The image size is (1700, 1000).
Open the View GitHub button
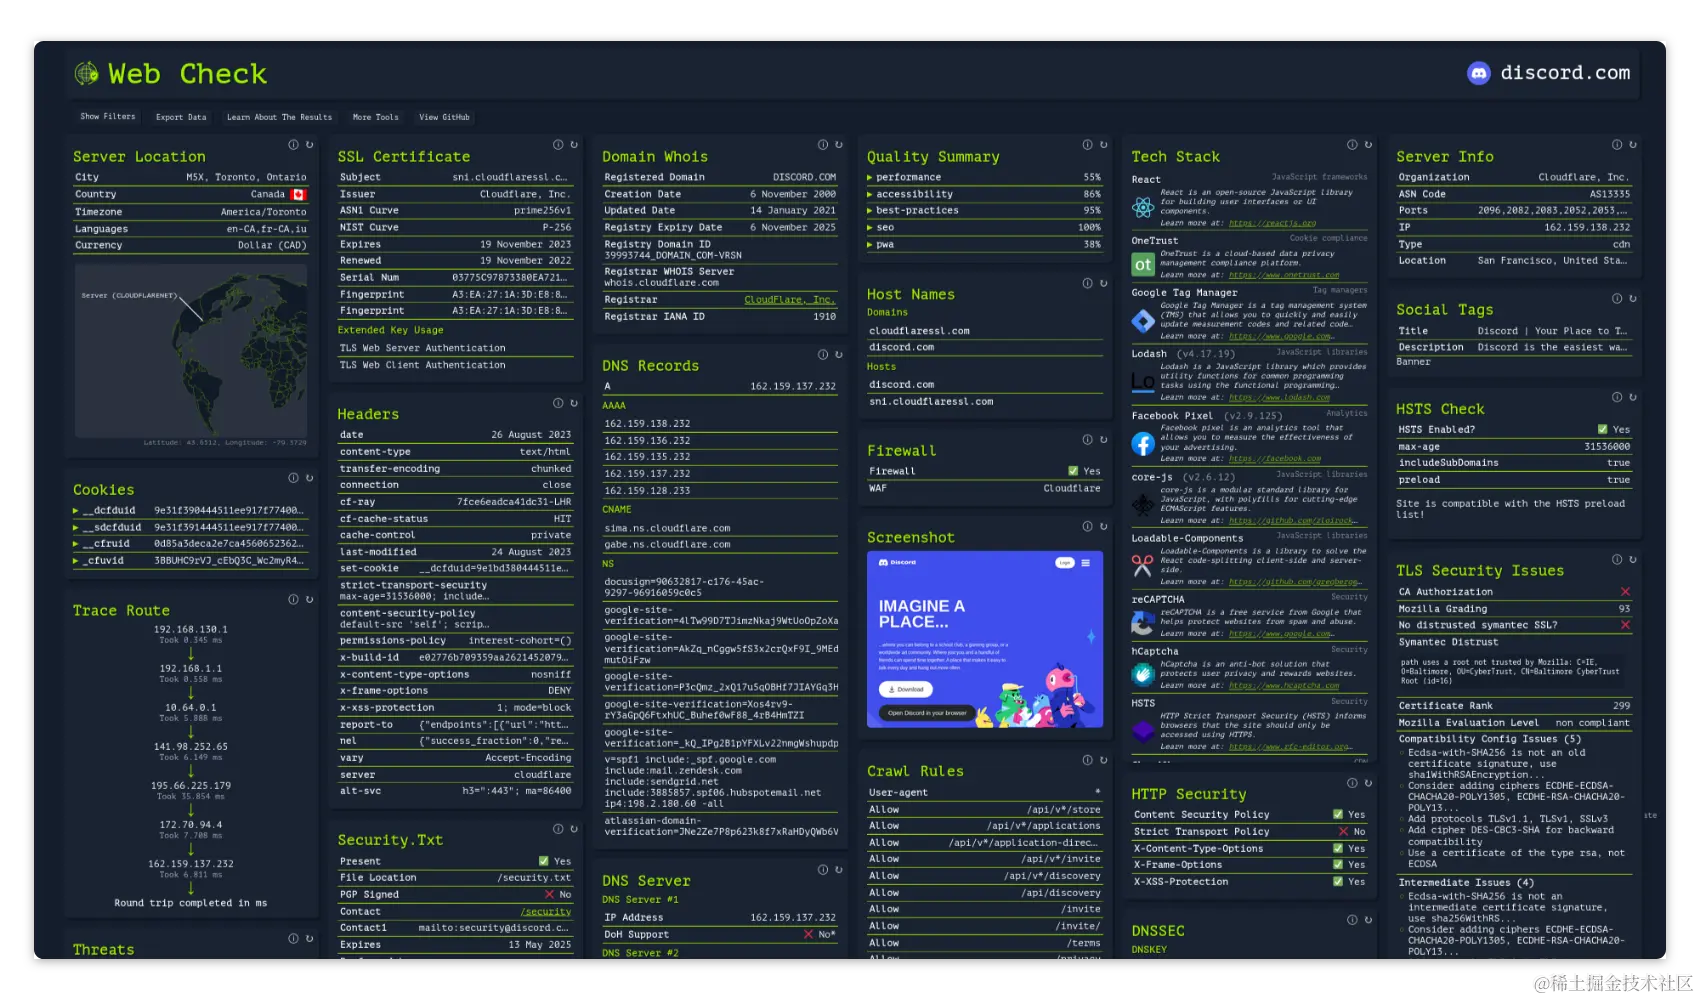pyautogui.click(x=444, y=117)
